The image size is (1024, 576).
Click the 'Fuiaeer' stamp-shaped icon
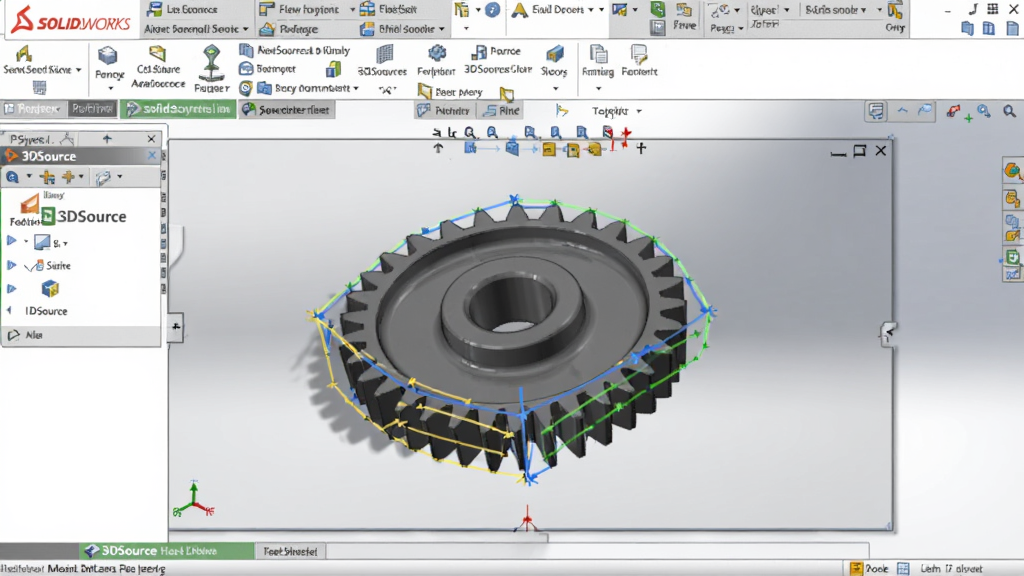[x=211, y=63]
